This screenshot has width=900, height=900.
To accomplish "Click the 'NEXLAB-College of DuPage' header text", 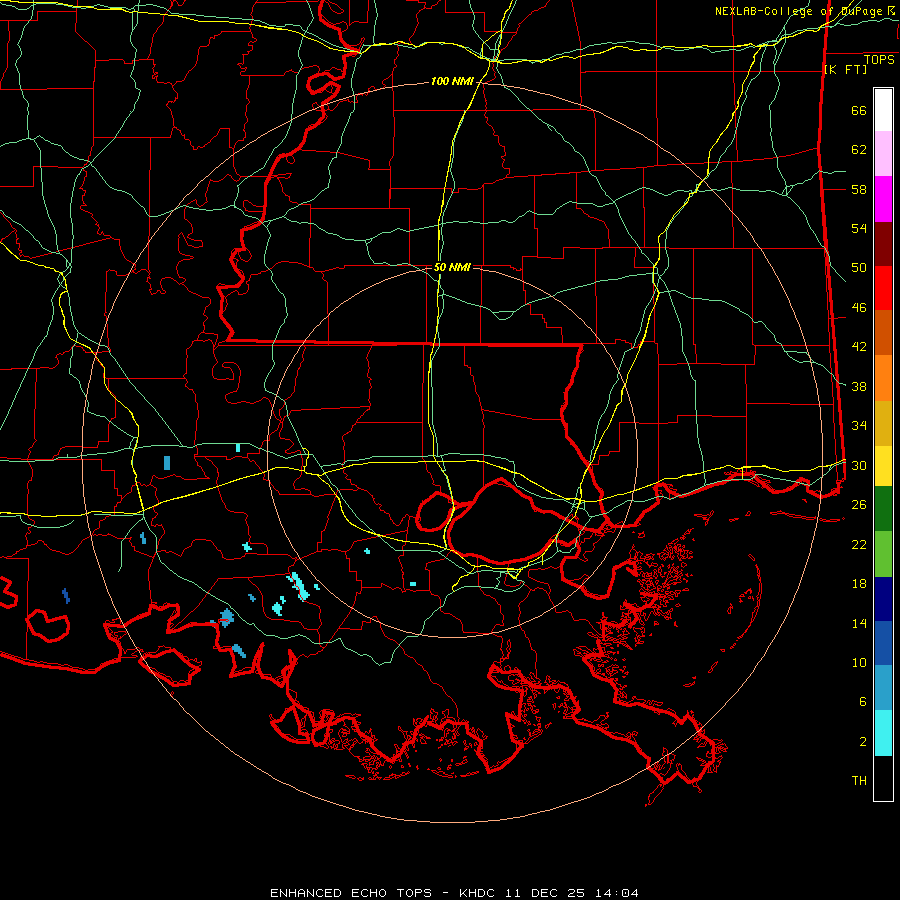I will pos(798,11).
